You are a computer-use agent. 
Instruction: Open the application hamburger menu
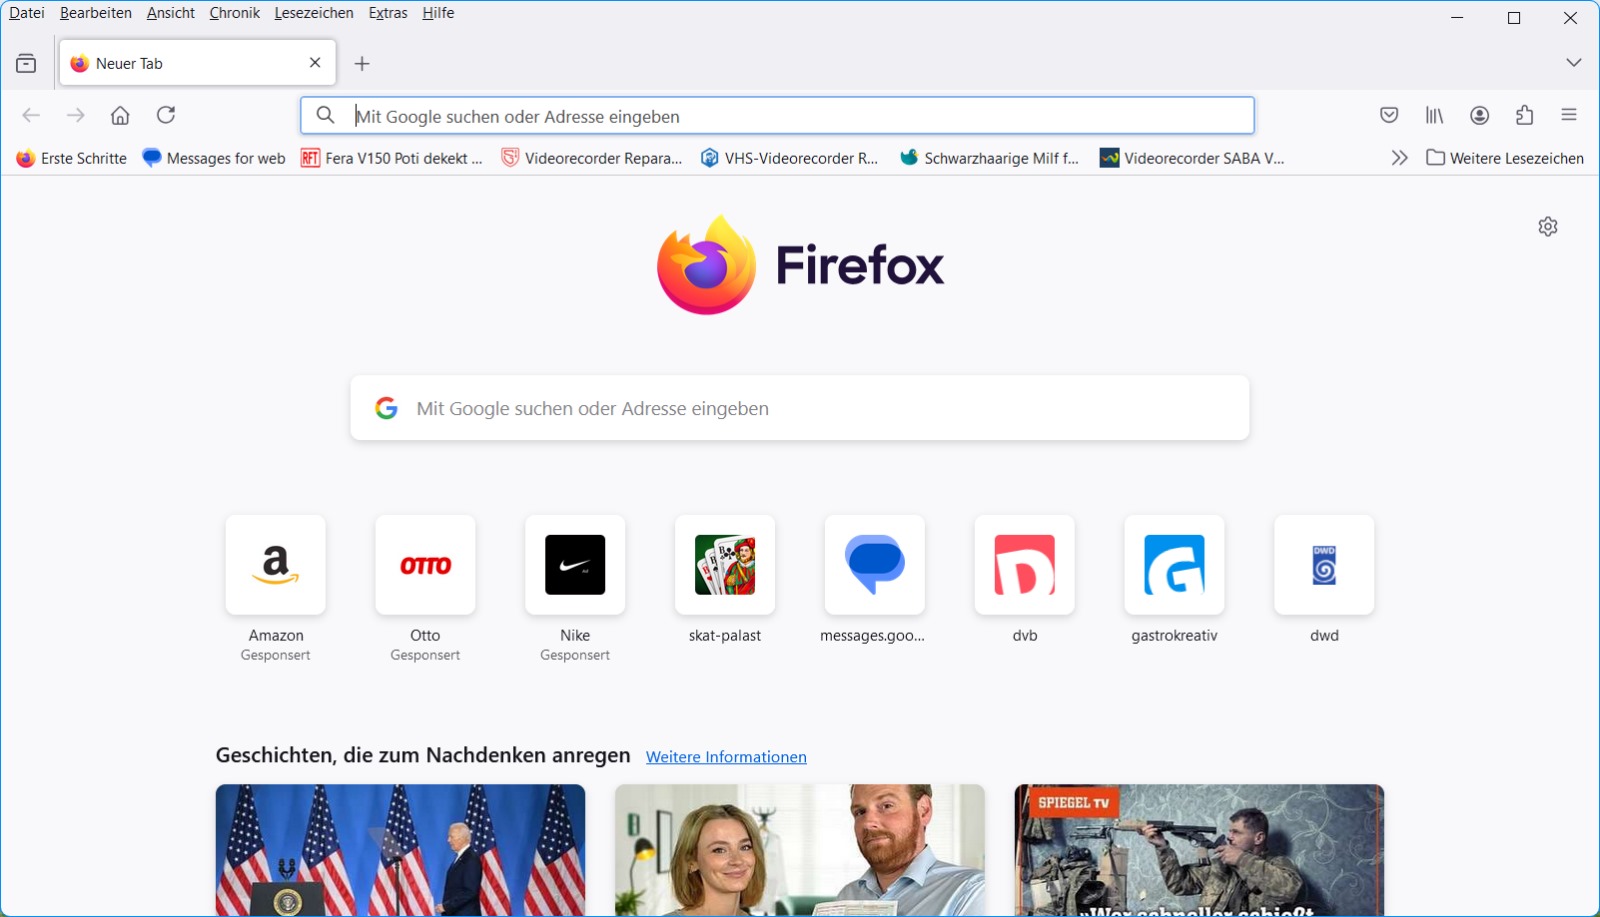[1569, 115]
